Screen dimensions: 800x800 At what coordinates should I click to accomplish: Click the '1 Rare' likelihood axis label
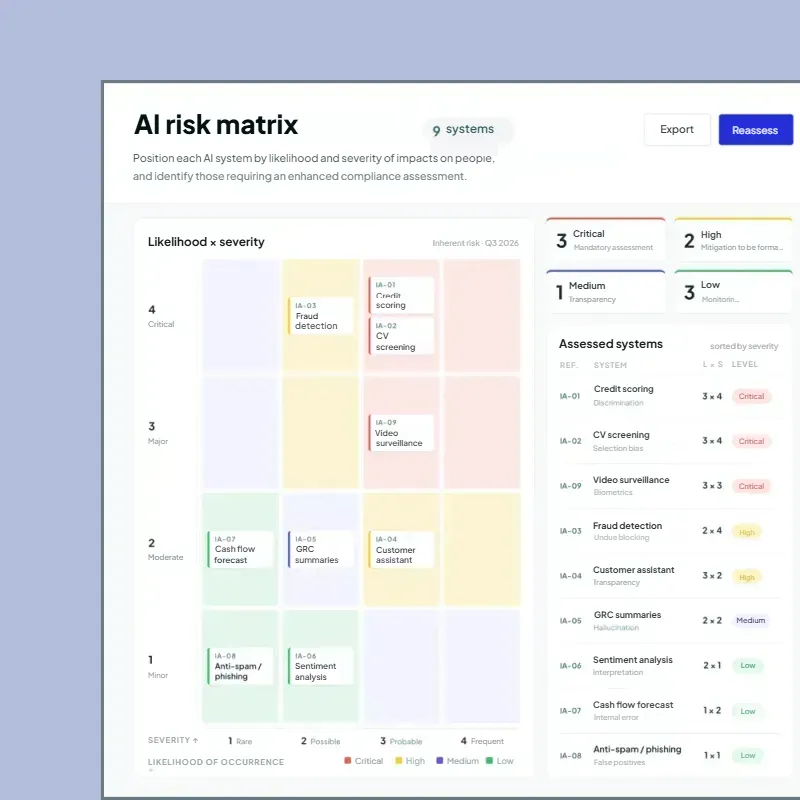[240, 741]
